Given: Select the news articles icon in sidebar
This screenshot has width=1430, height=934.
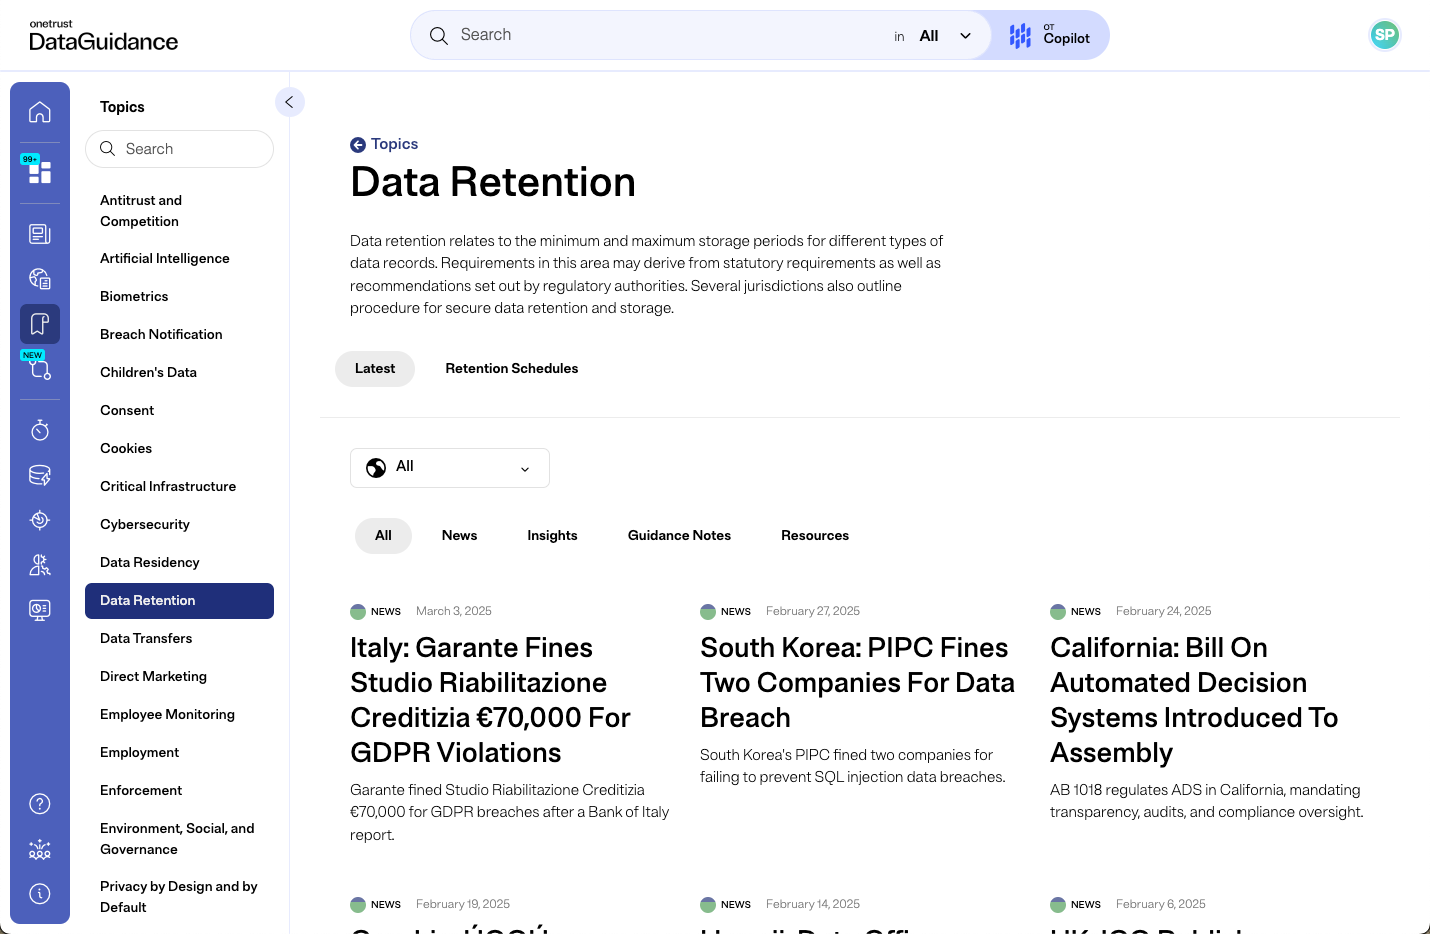Looking at the screenshot, I should (40, 233).
